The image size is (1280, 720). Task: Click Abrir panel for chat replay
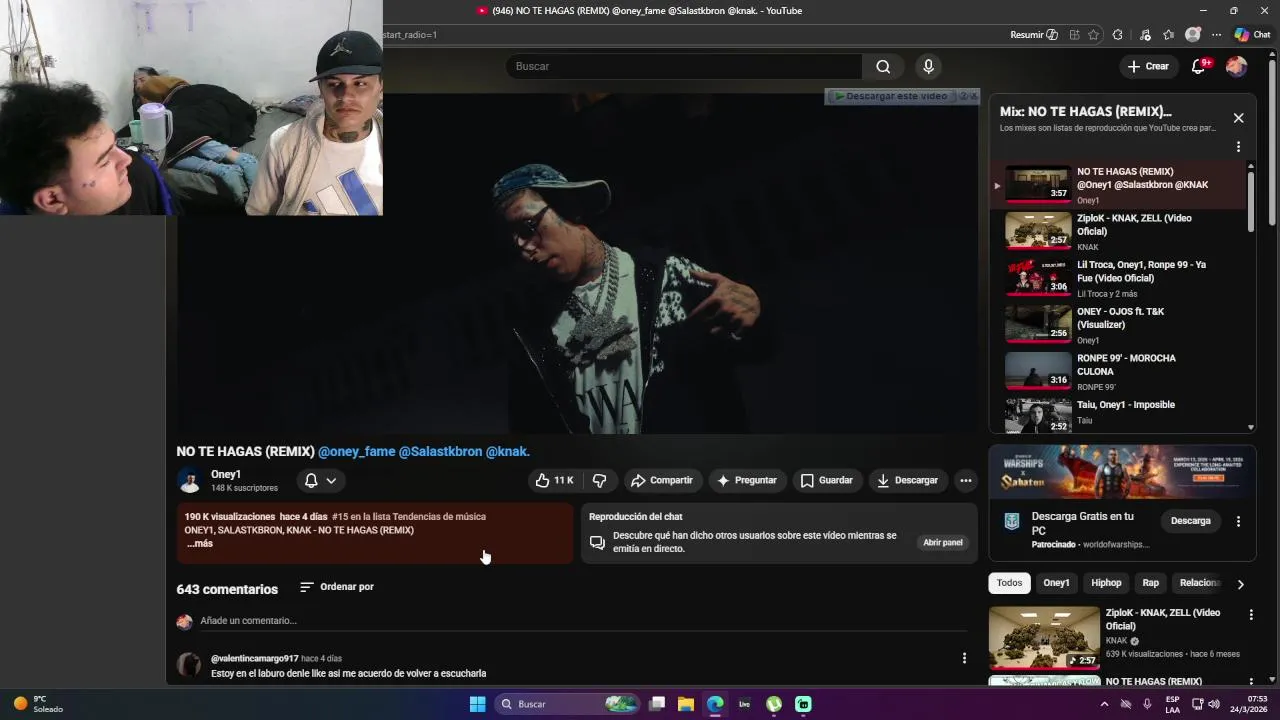pos(943,543)
